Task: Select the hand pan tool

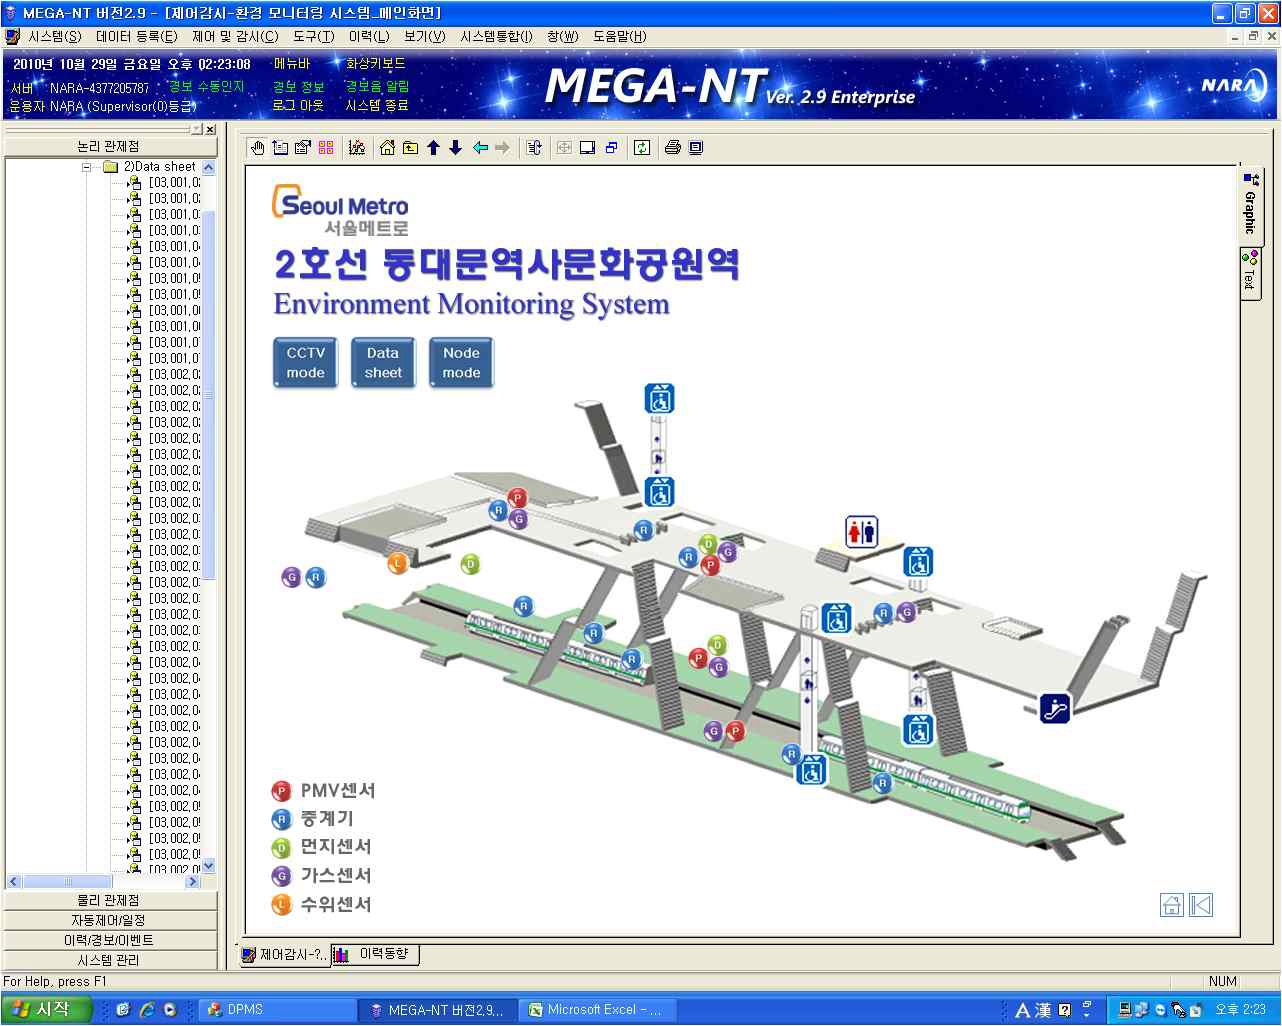Action: (258, 148)
